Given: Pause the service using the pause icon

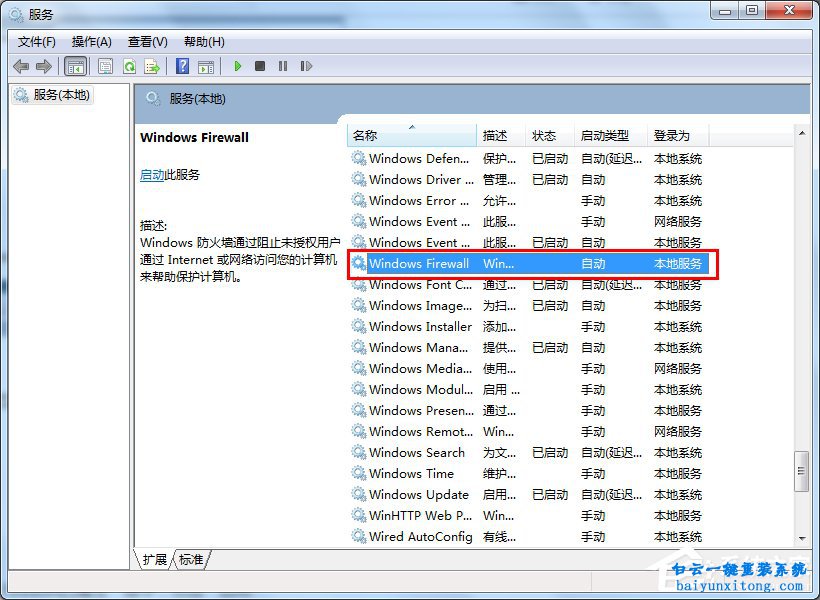Looking at the screenshot, I should click(283, 66).
